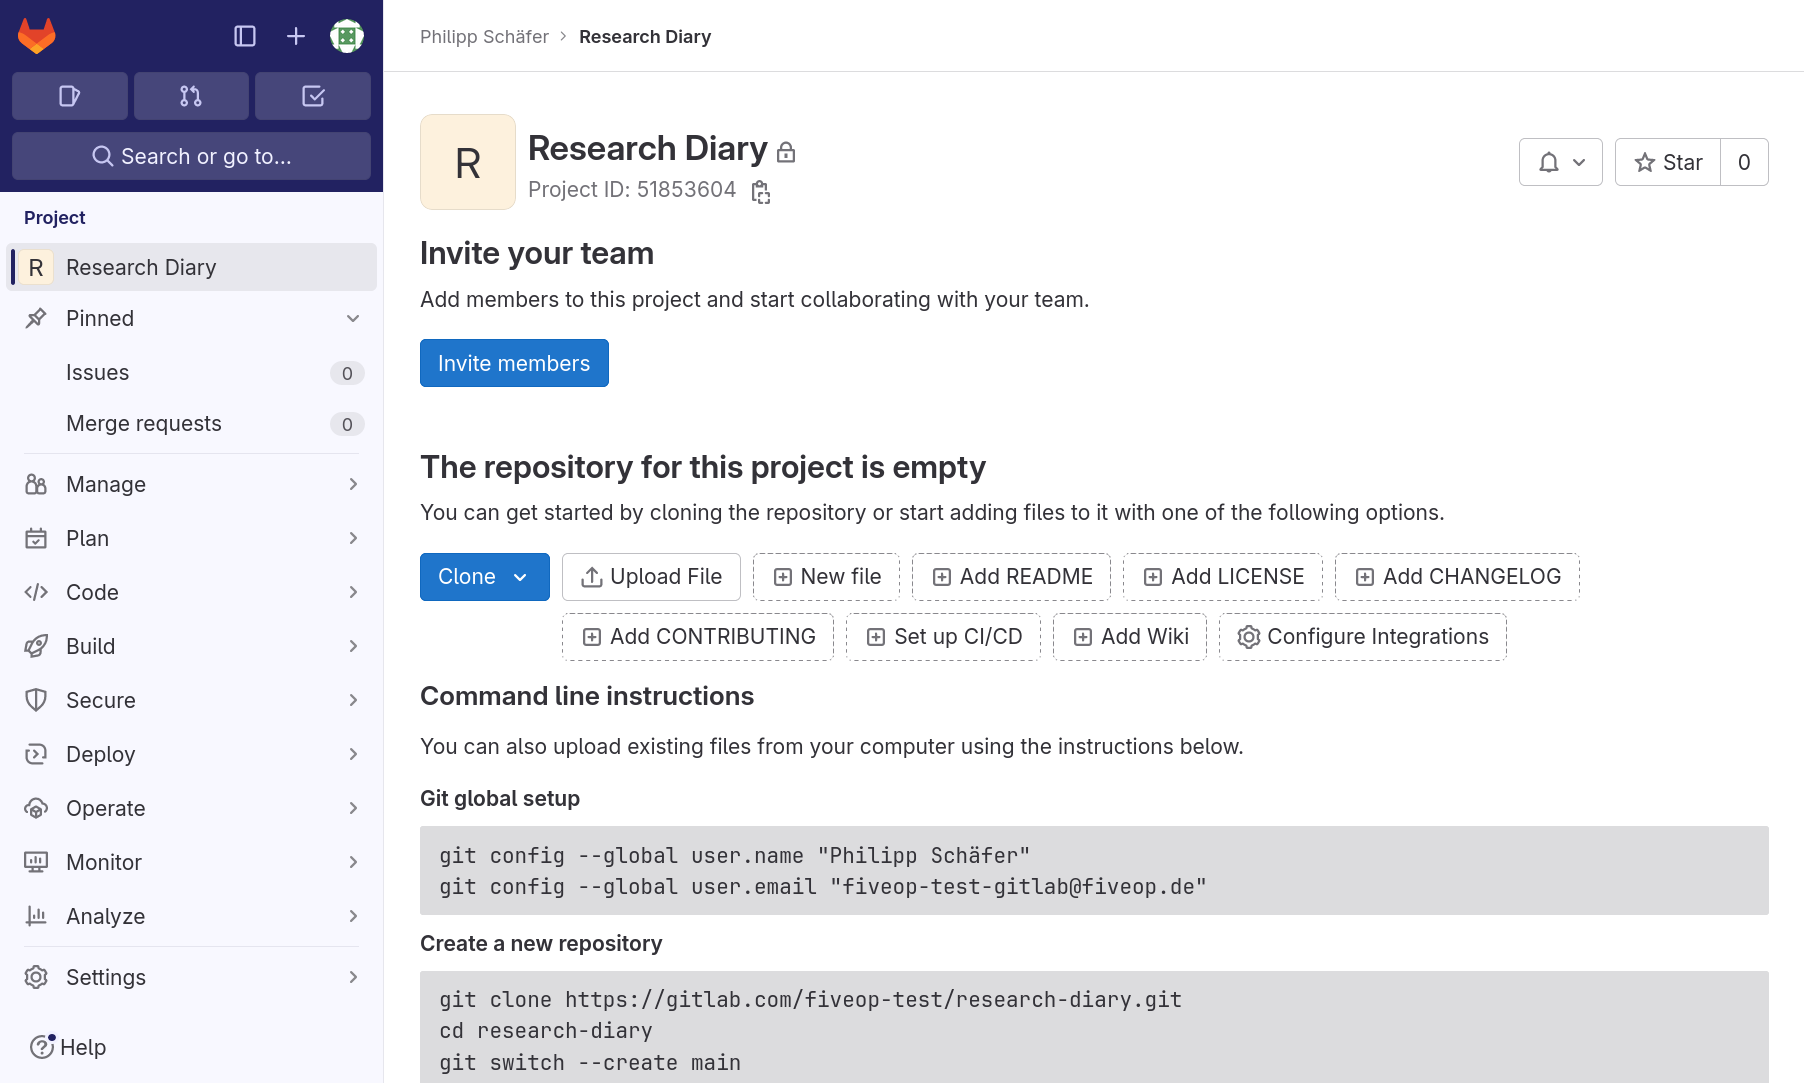Click the private project lock icon
Image resolution: width=1804 pixels, height=1083 pixels.
pyautogui.click(x=786, y=151)
